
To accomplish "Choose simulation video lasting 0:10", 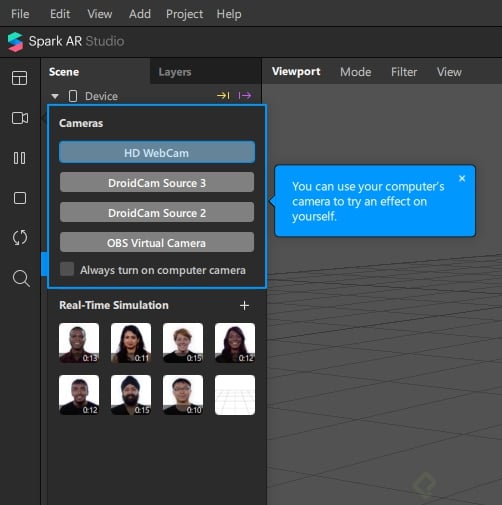I will point(183,395).
